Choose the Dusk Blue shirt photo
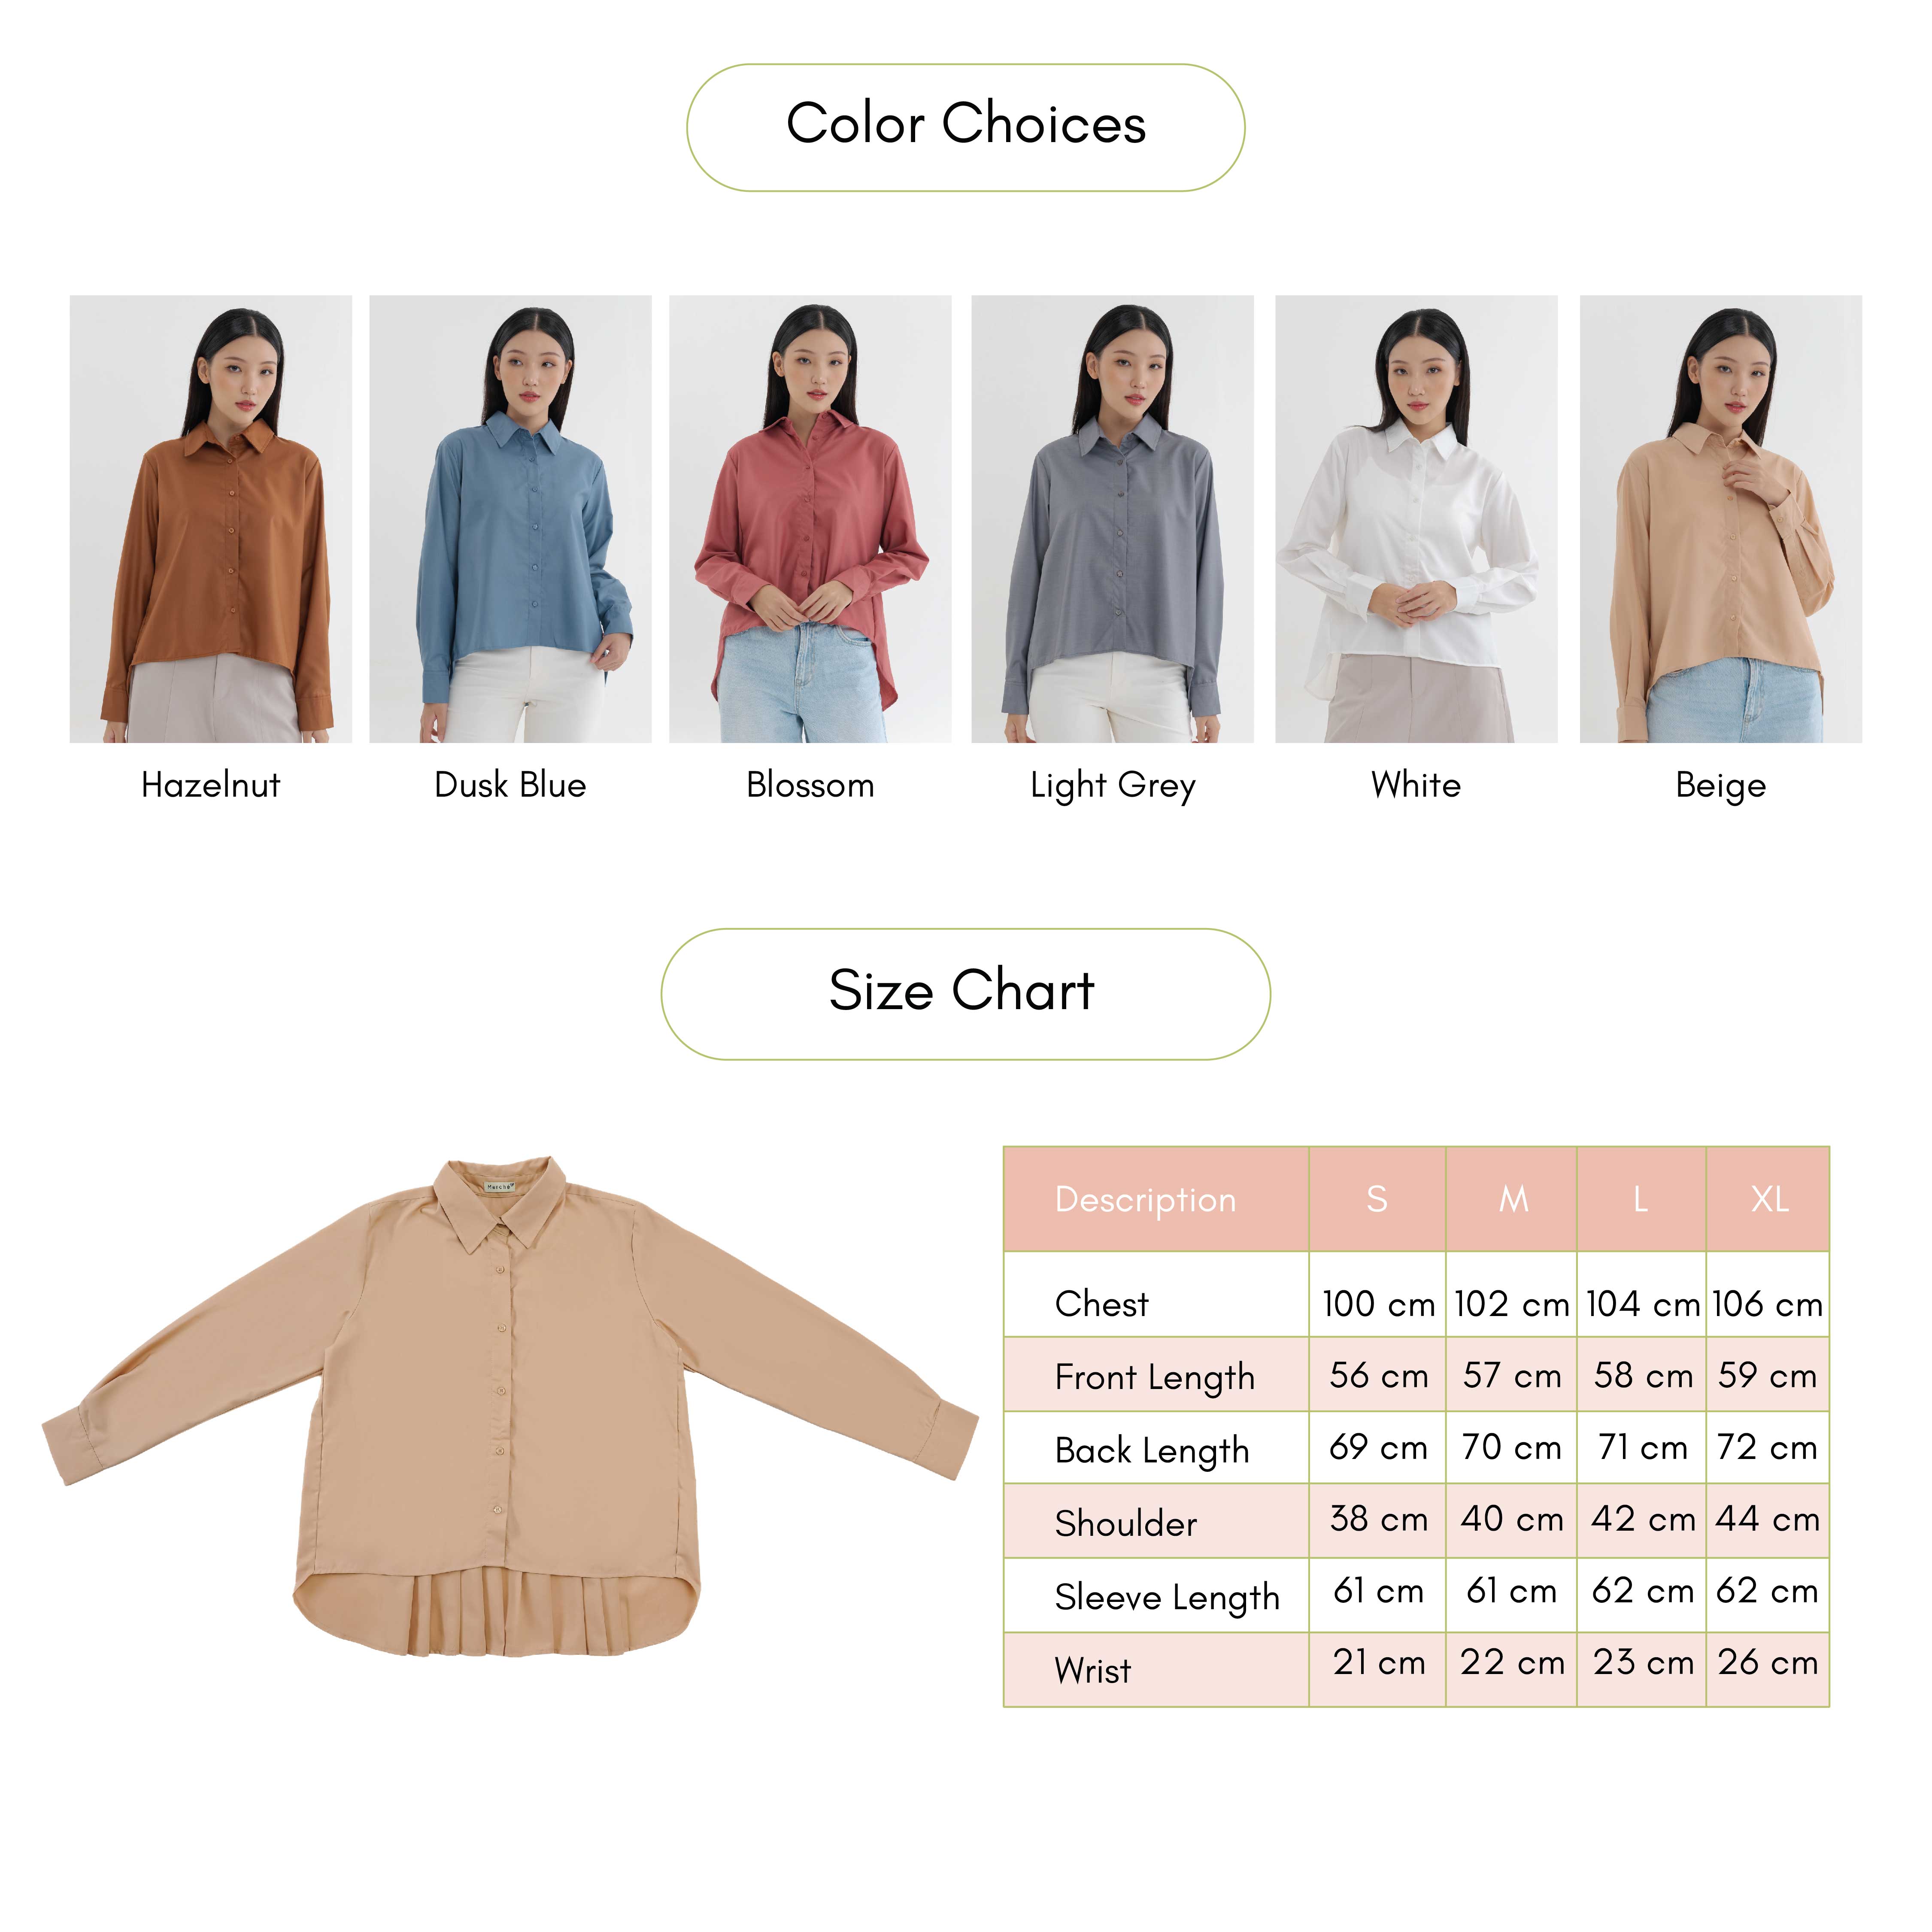Screen dimensions: 1932x1932 [x=510, y=519]
